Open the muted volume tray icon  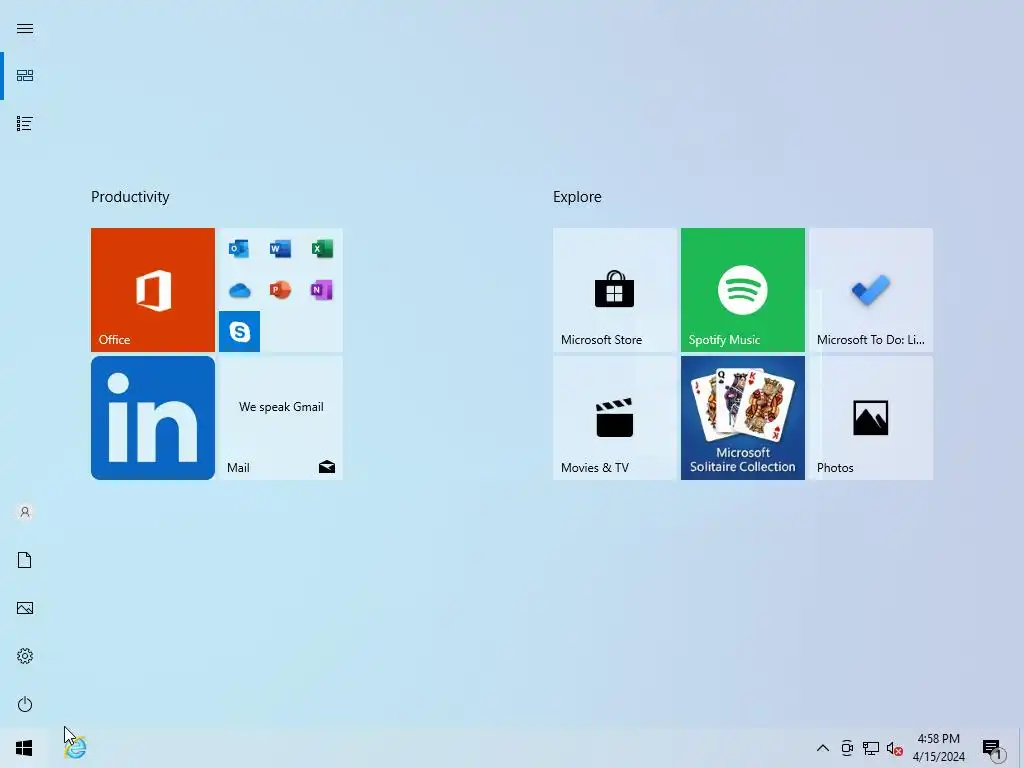[x=895, y=748]
